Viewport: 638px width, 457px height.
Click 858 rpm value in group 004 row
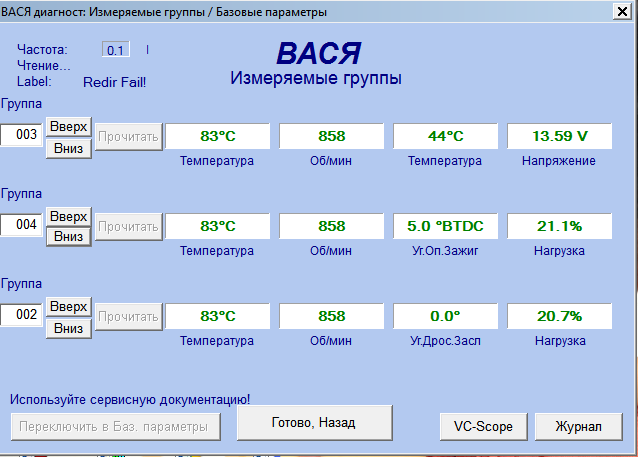[332, 226]
